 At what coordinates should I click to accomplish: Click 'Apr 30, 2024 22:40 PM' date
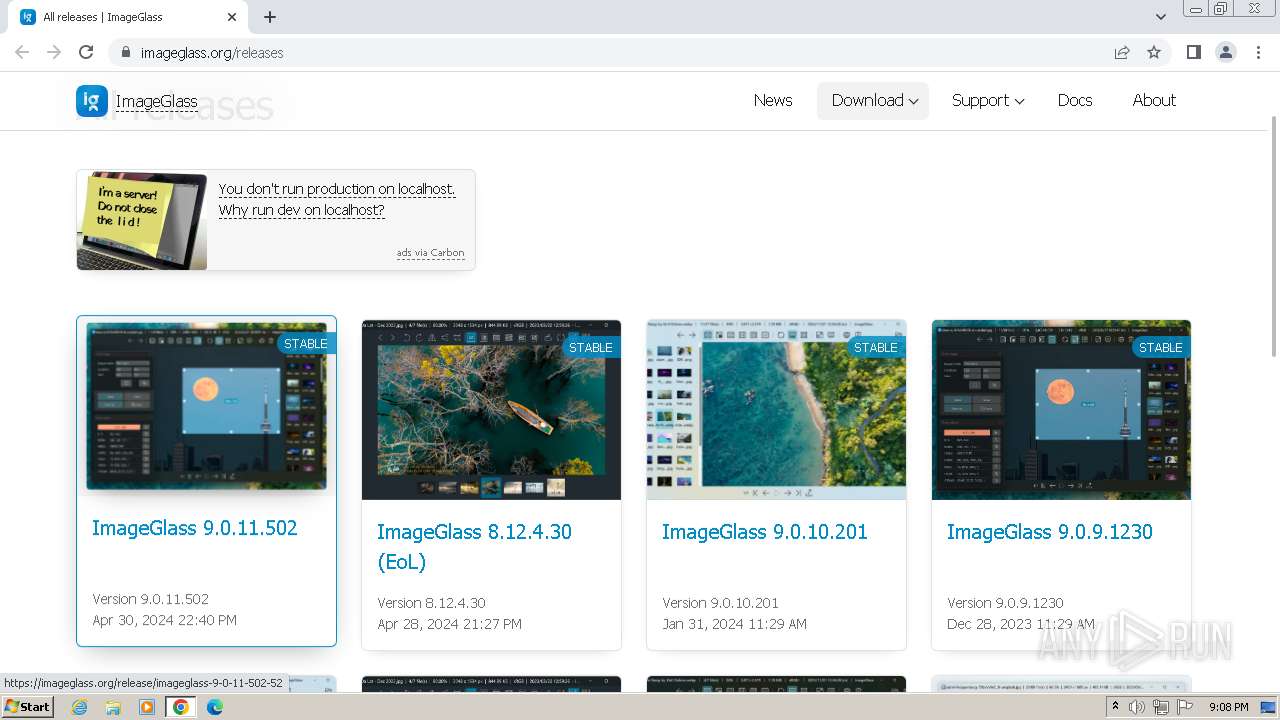(165, 620)
